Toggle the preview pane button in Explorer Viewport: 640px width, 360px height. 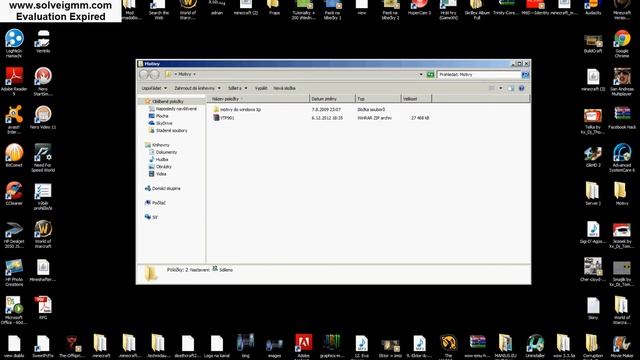tap(511, 88)
